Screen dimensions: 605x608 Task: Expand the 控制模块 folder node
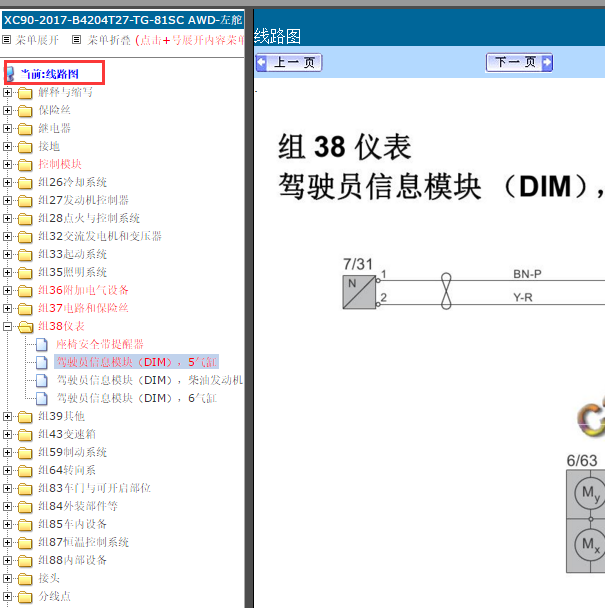[7, 164]
